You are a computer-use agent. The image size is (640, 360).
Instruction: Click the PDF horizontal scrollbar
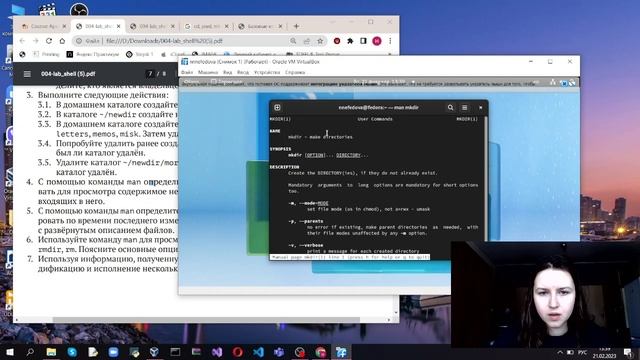(x=206, y=320)
